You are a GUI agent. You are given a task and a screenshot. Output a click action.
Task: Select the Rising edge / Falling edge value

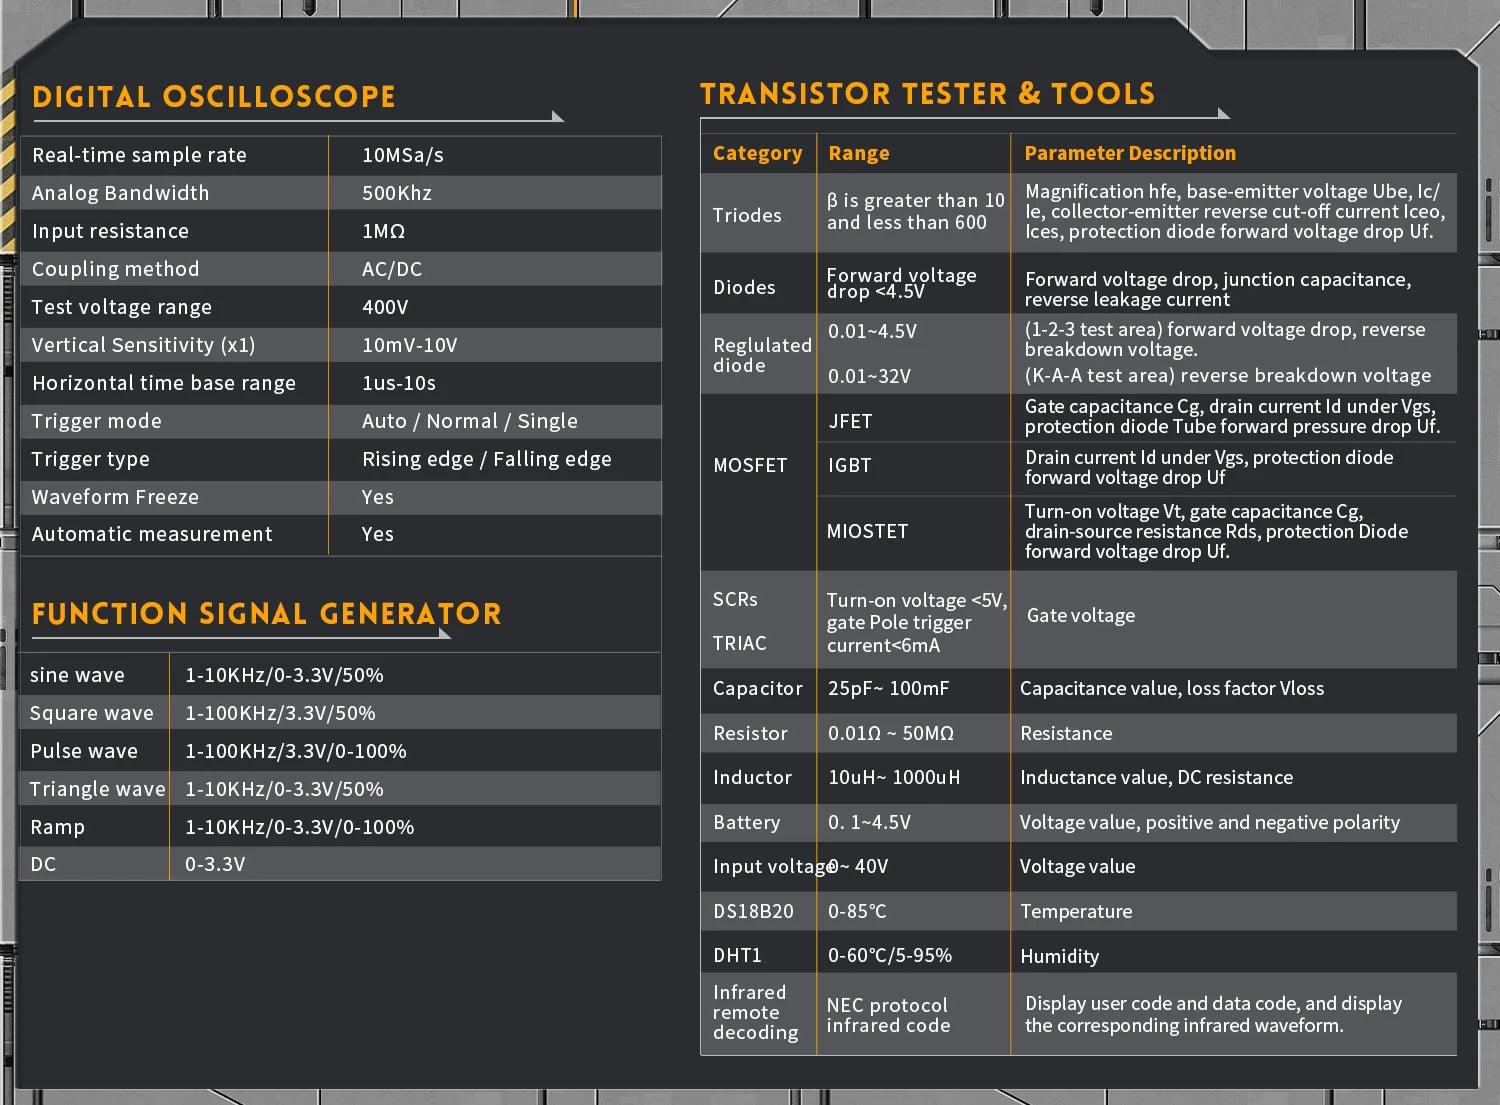click(486, 459)
